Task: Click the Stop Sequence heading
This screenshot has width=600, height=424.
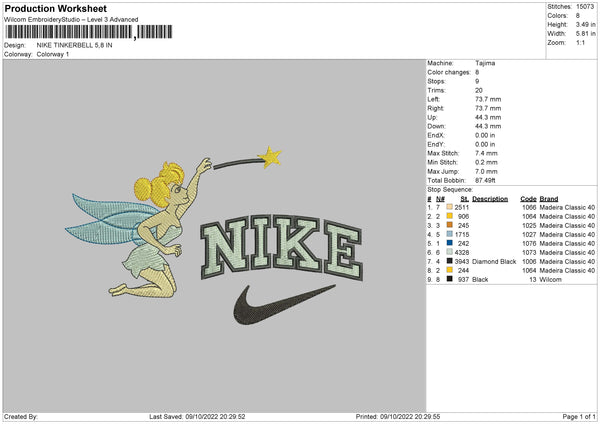Action: [x=450, y=190]
